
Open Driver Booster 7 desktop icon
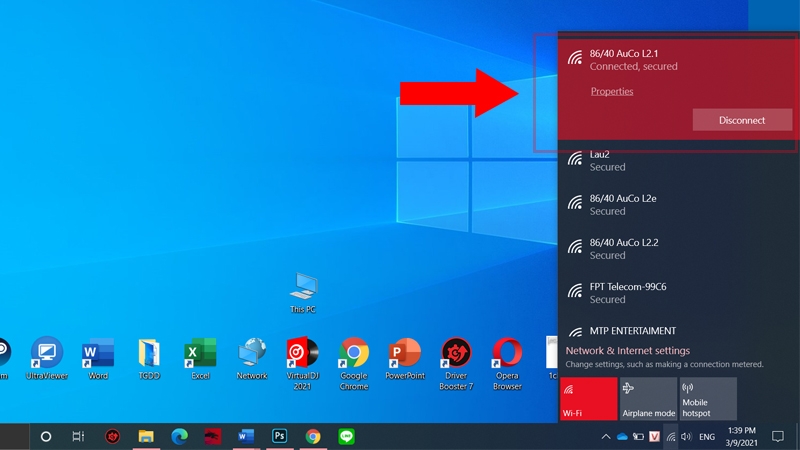point(456,354)
